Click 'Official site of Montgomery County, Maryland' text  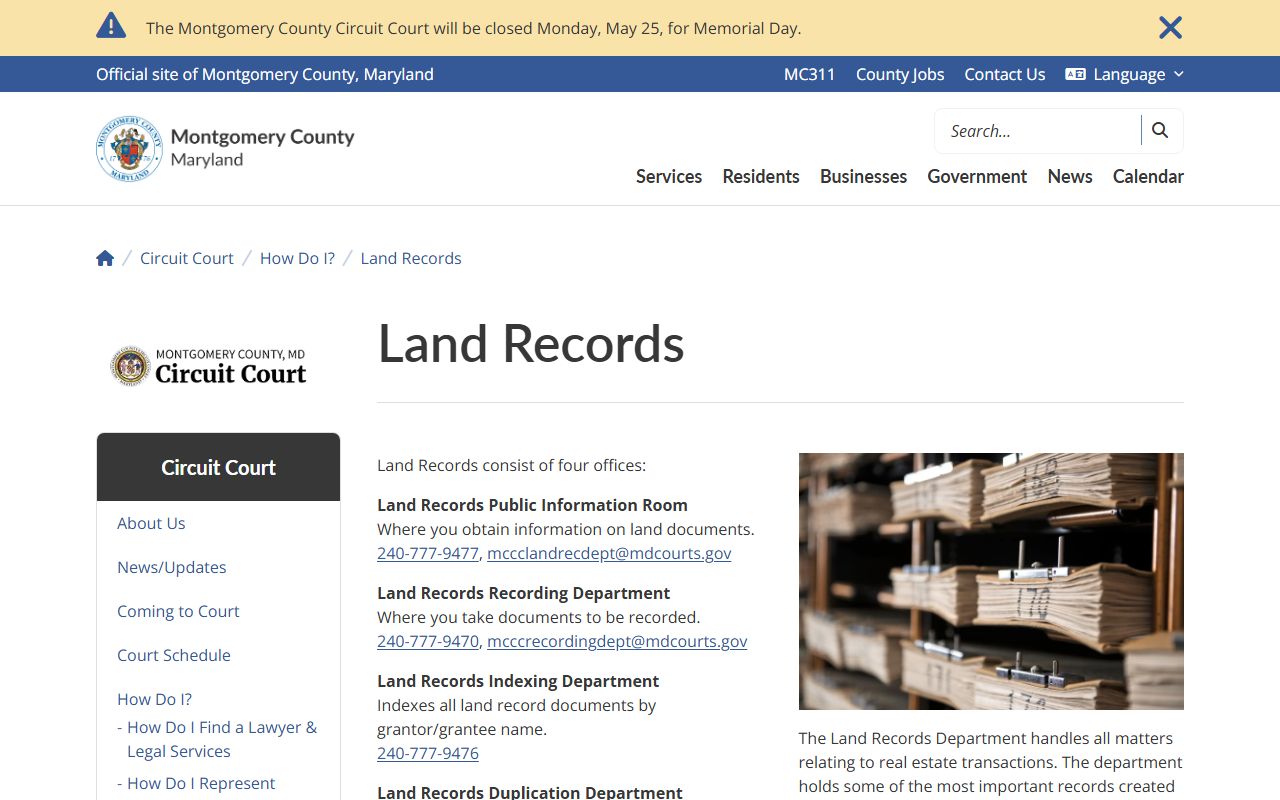click(265, 74)
